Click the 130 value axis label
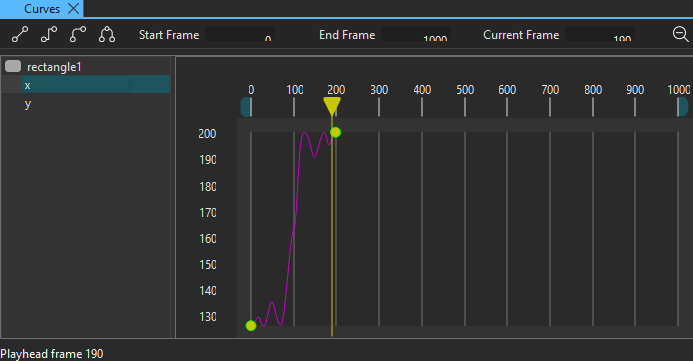 (208, 317)
